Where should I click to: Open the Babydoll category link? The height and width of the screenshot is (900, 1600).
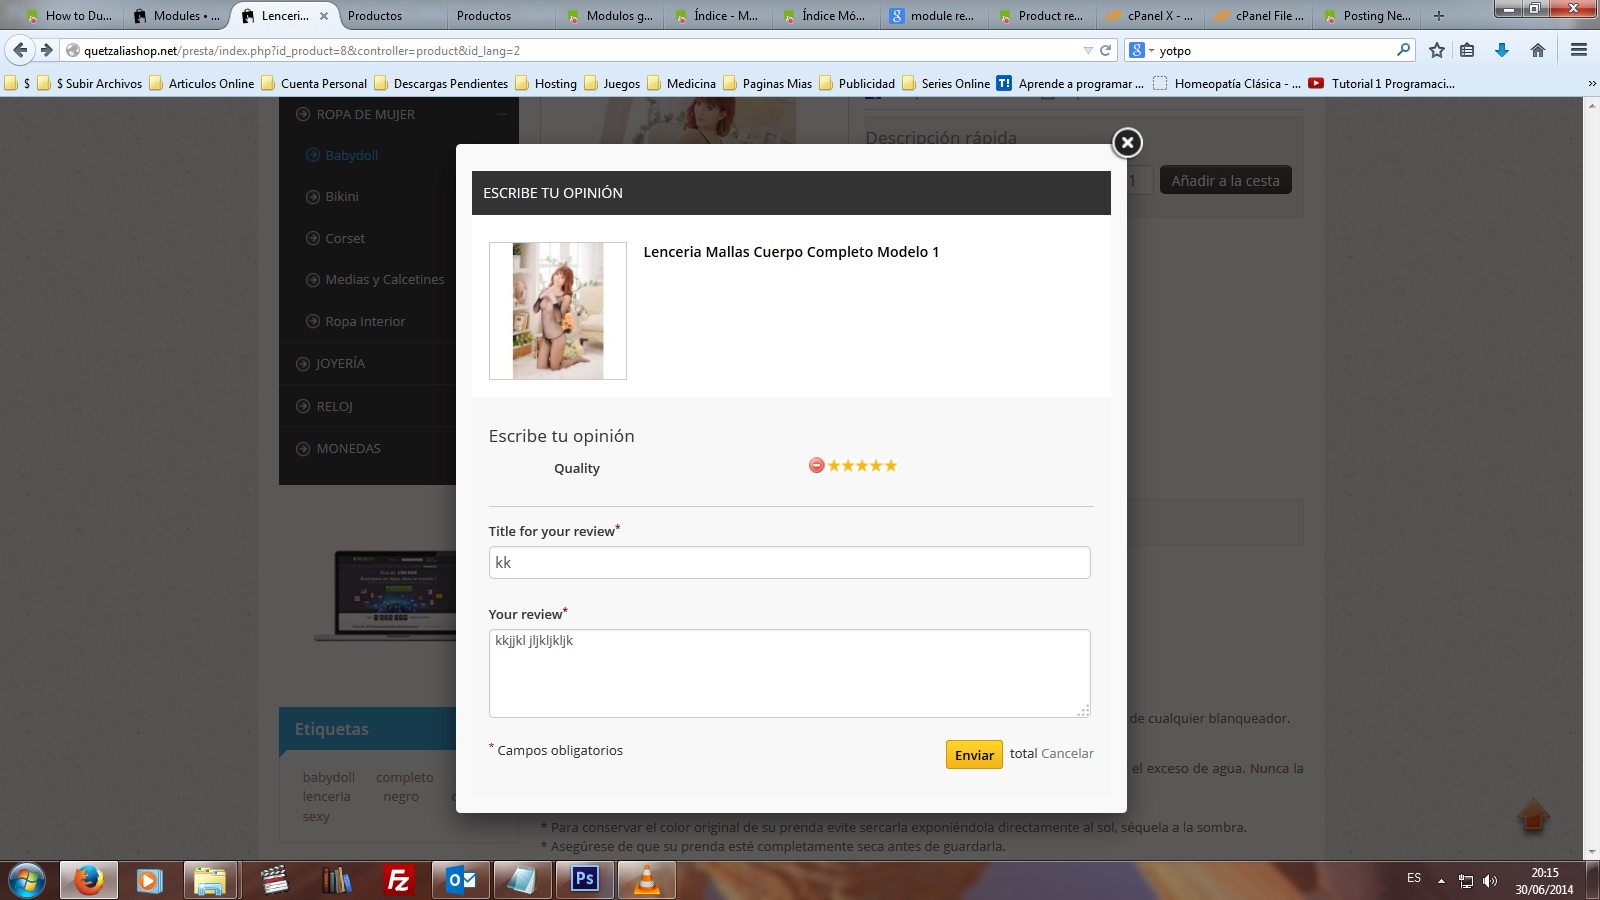(x=351, y=155)
